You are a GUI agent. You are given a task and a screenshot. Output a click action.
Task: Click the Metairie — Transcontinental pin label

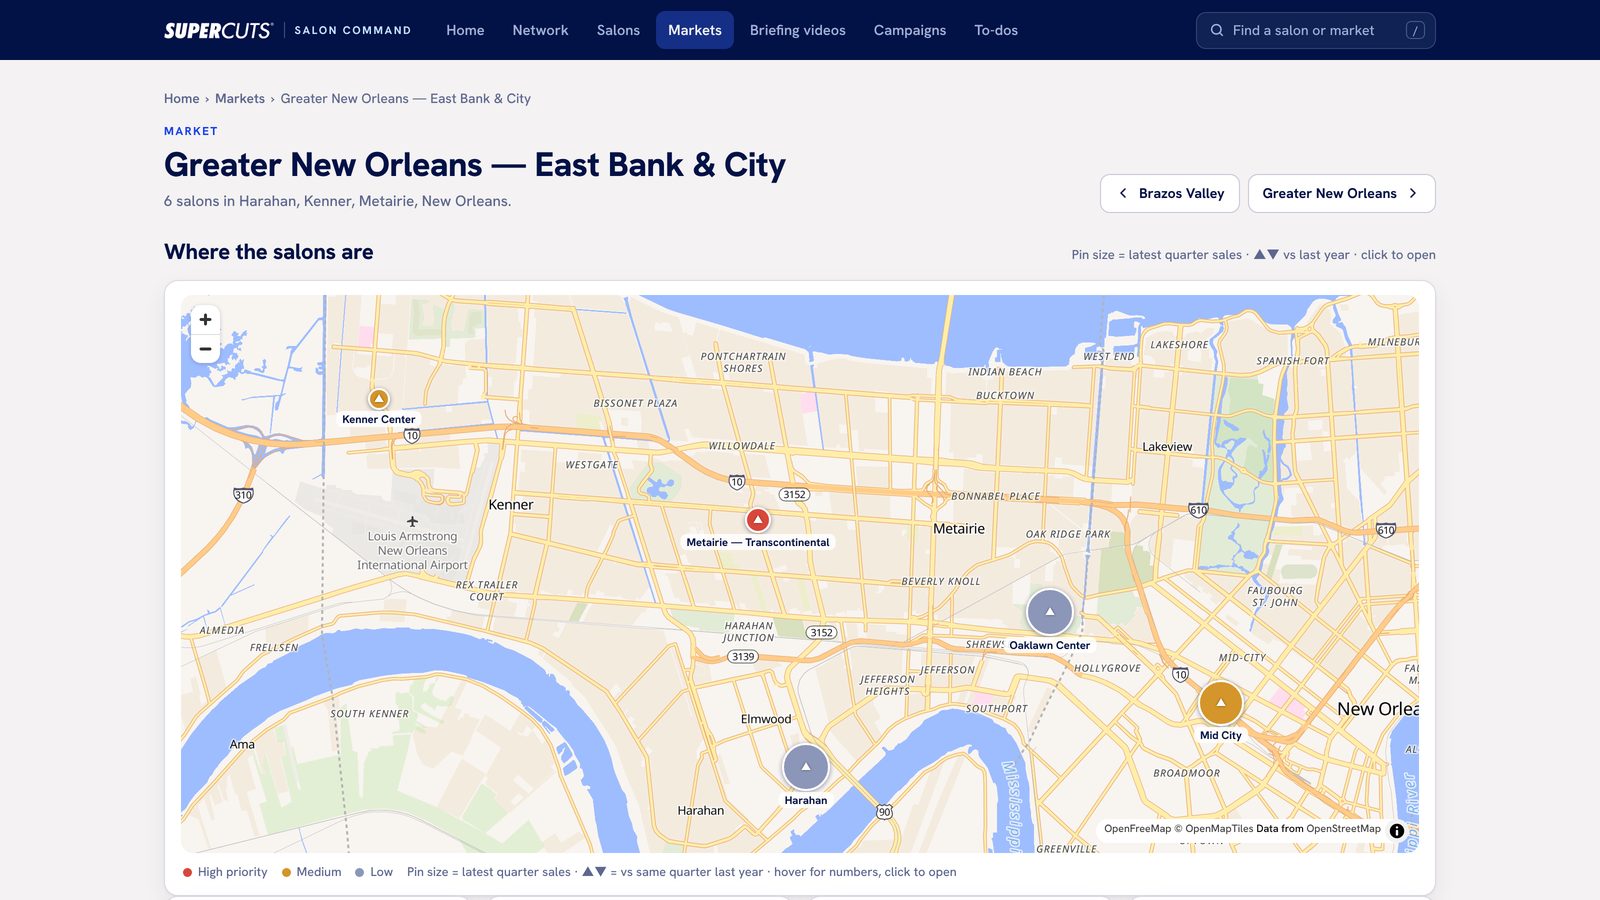pos(758,542)
